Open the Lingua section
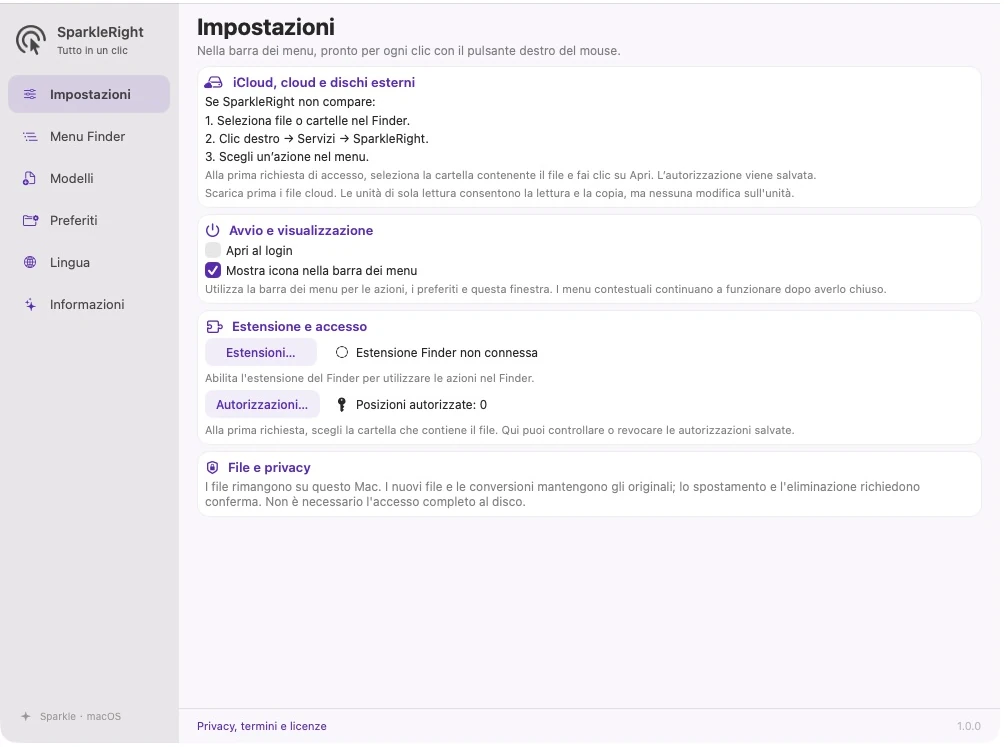1008x747 pixels. [89, 262]
